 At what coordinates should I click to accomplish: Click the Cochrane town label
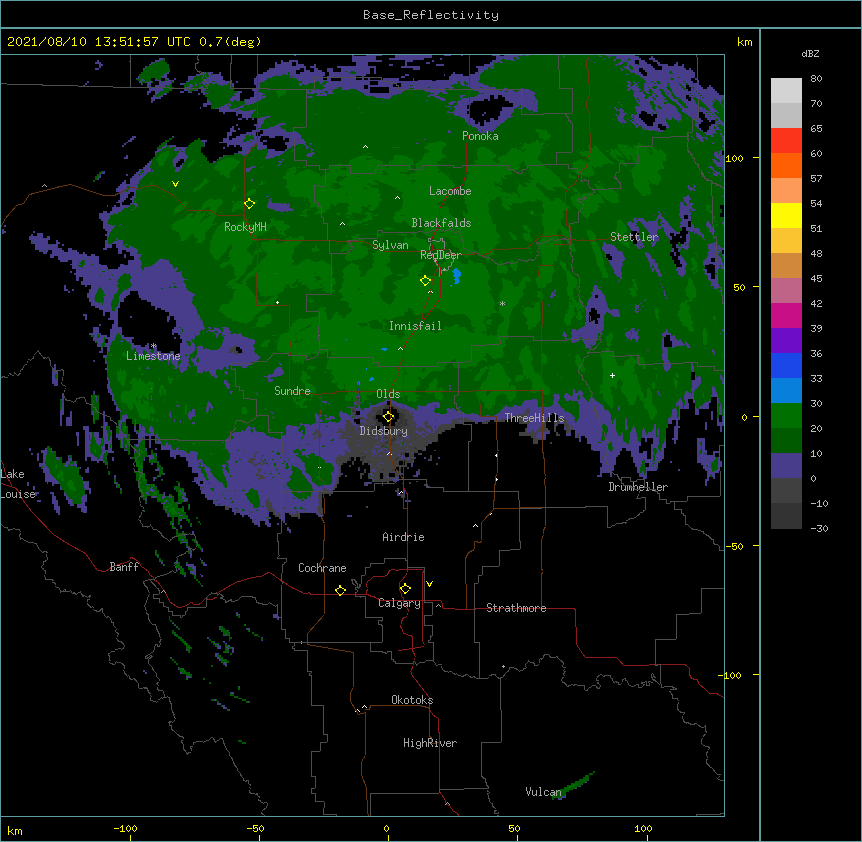[322, 568]
